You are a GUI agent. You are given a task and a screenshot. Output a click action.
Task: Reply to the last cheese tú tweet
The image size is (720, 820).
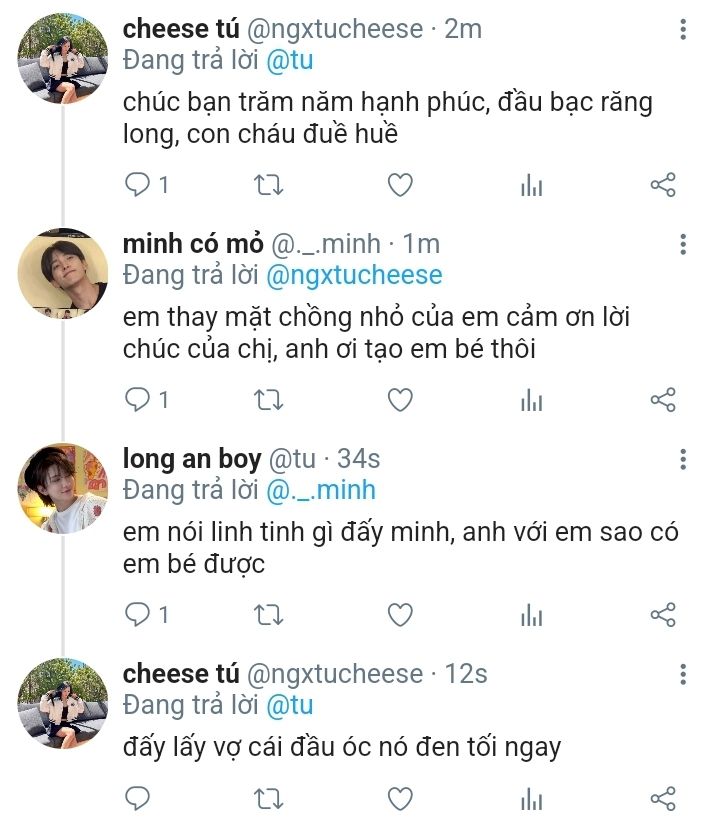point(138,797)
